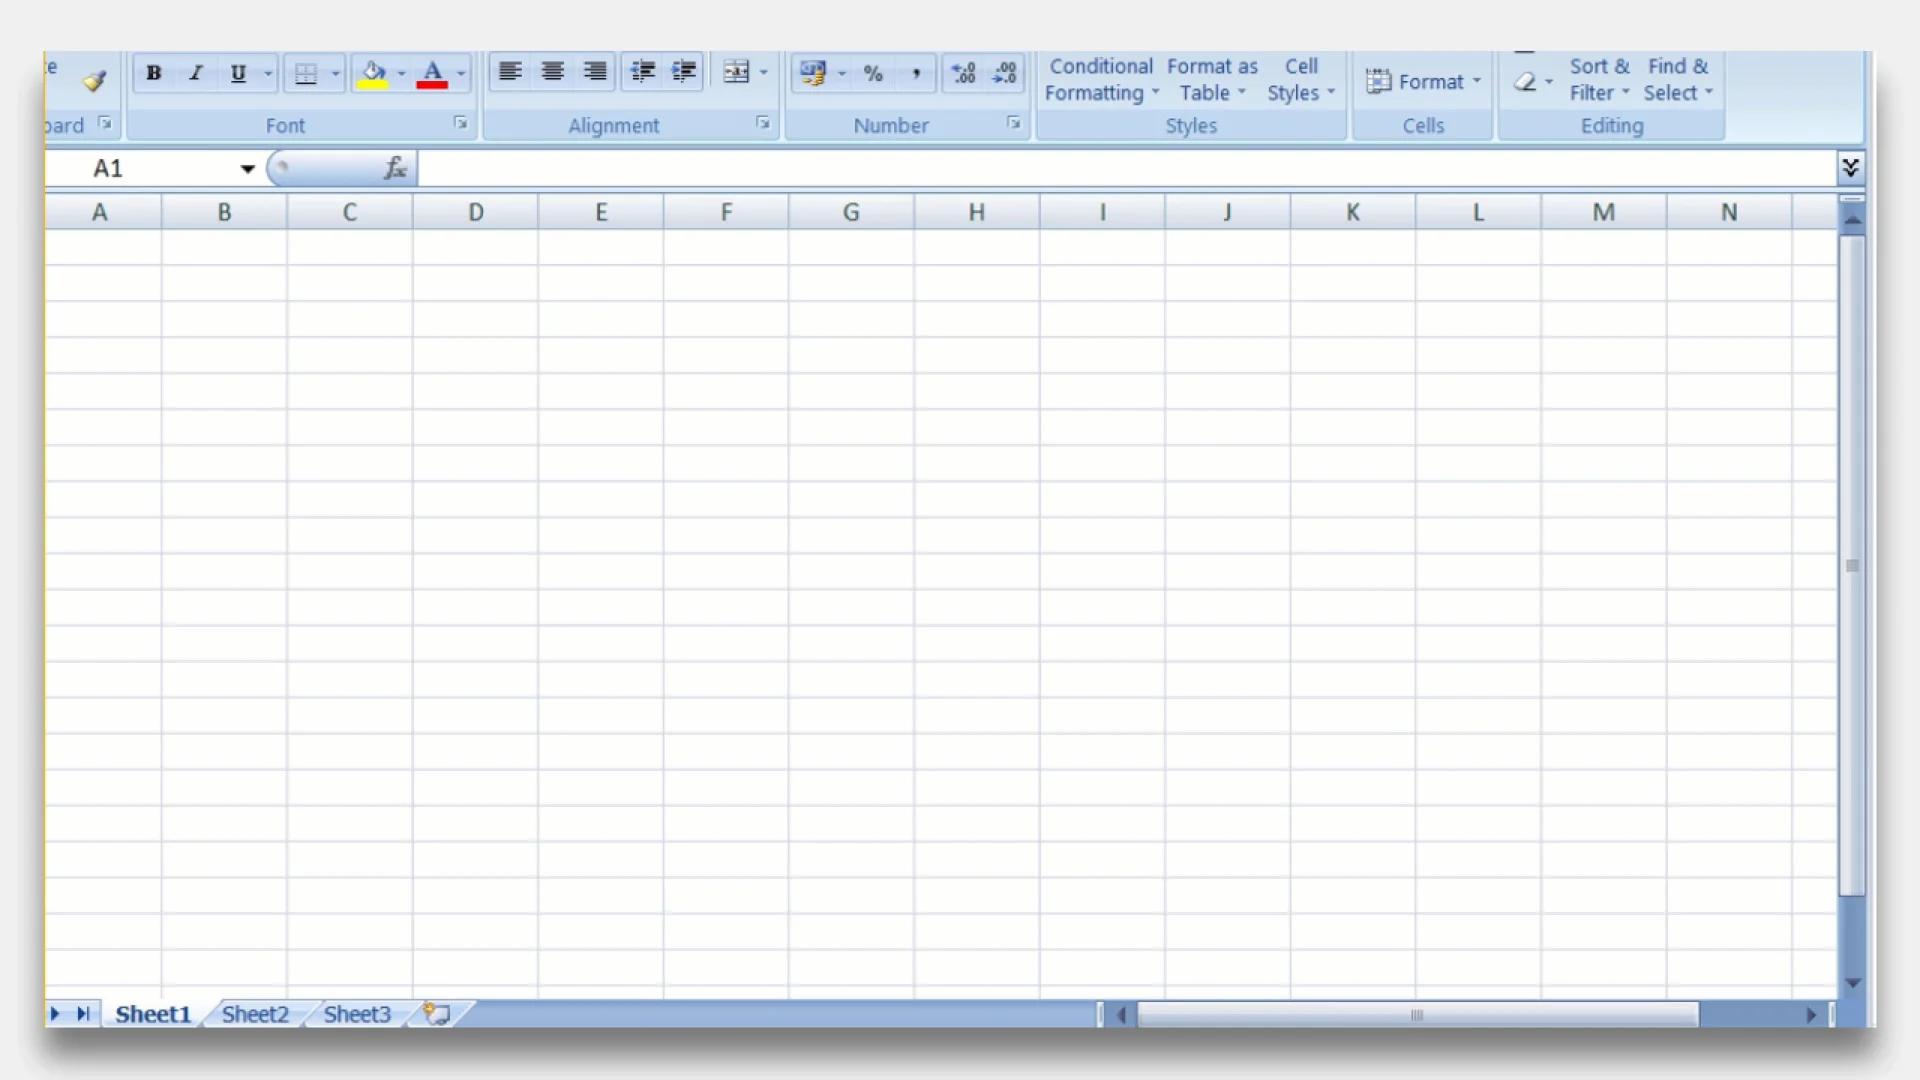The width and height of the screenshot is (1920, 1080).
Task: Toggle italic formatting
Action: 196,73
